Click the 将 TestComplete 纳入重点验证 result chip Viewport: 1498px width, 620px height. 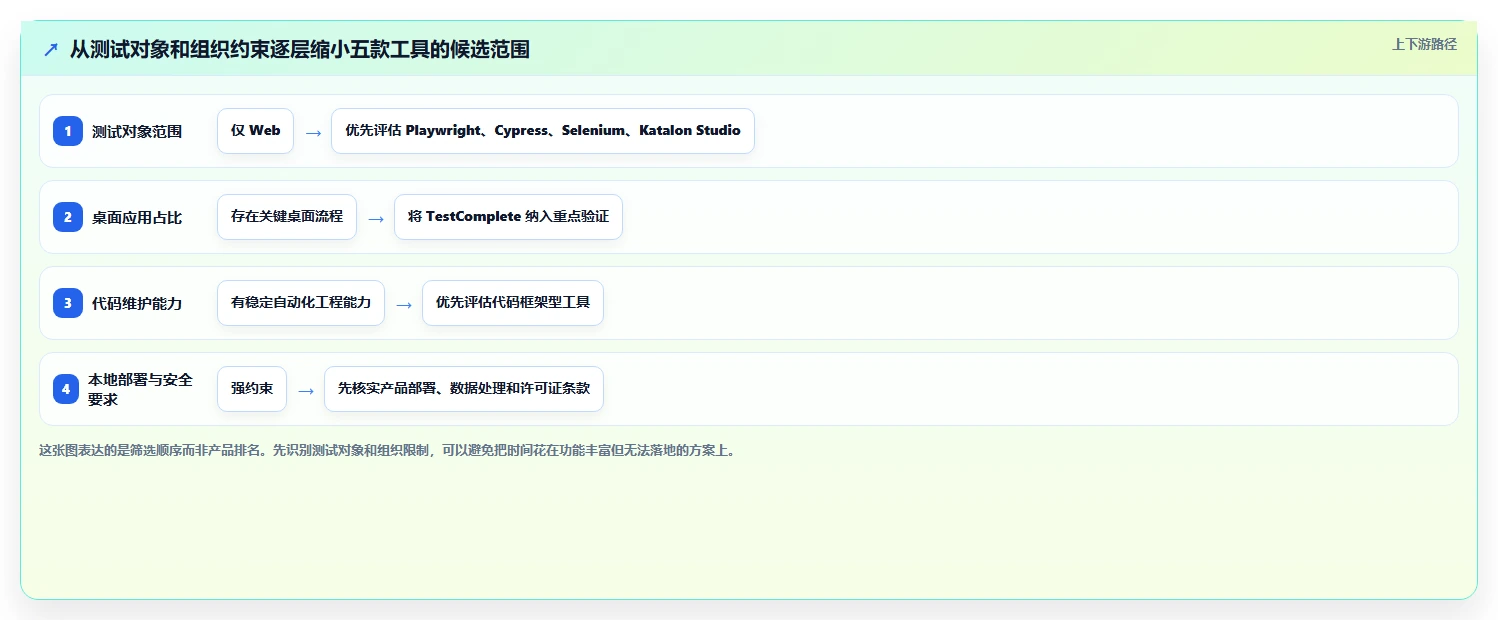(508, 217)
